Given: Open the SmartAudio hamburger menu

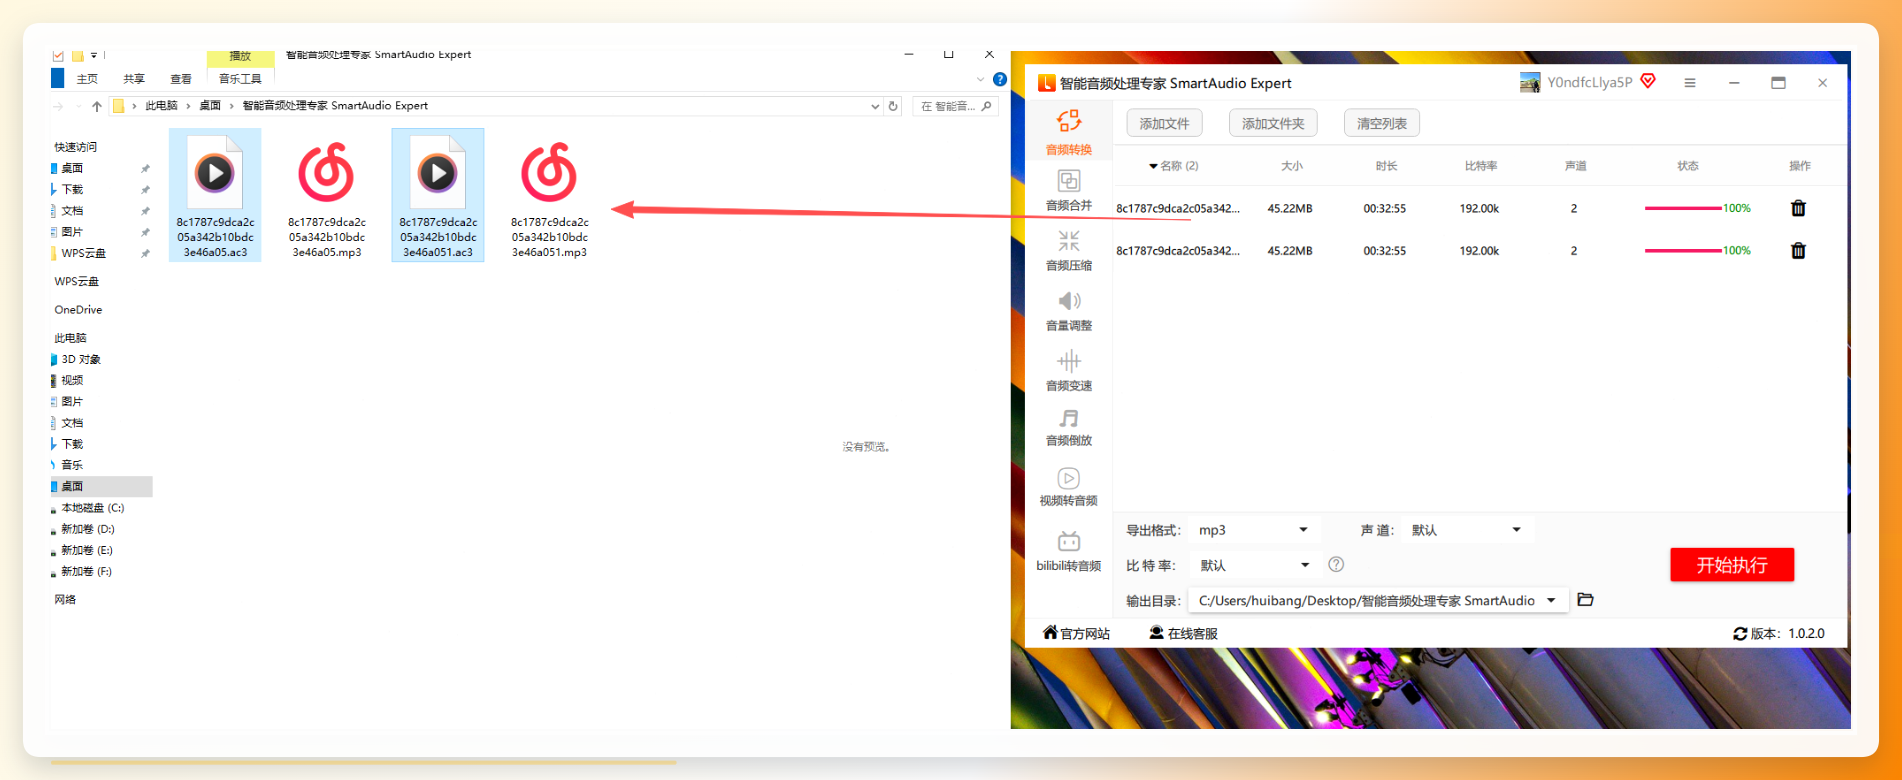Looking at the screenshot, I should coord(1689,83).
